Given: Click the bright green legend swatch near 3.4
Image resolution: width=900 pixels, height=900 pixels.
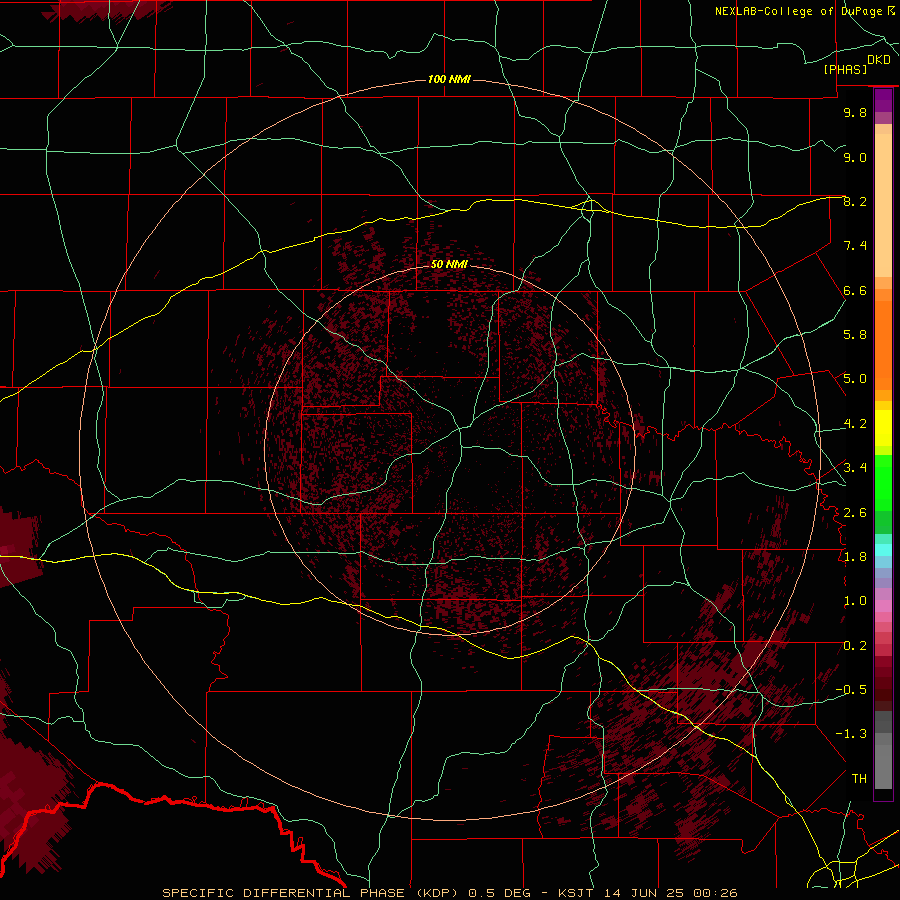Looking at the screenshot, I should pyautogui.click(x=883, y=482).
